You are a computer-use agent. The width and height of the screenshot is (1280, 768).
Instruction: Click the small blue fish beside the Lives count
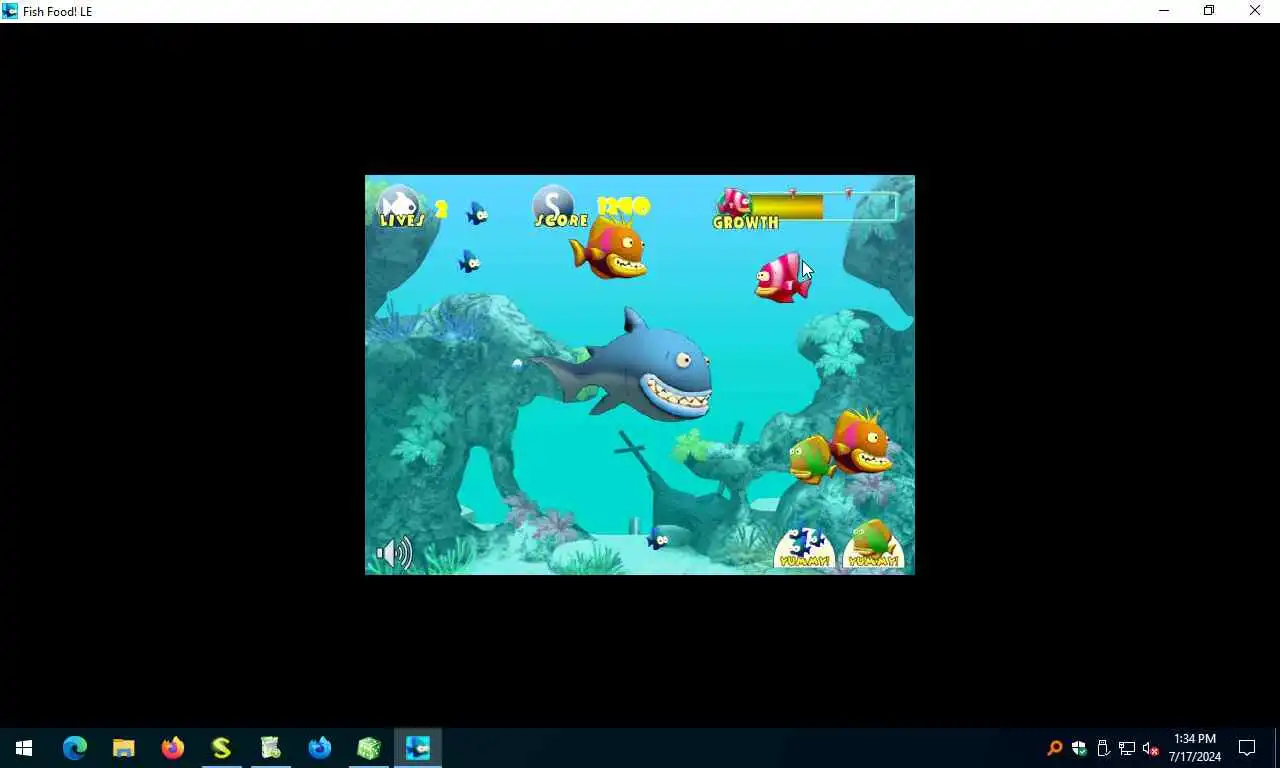point(477,213)
